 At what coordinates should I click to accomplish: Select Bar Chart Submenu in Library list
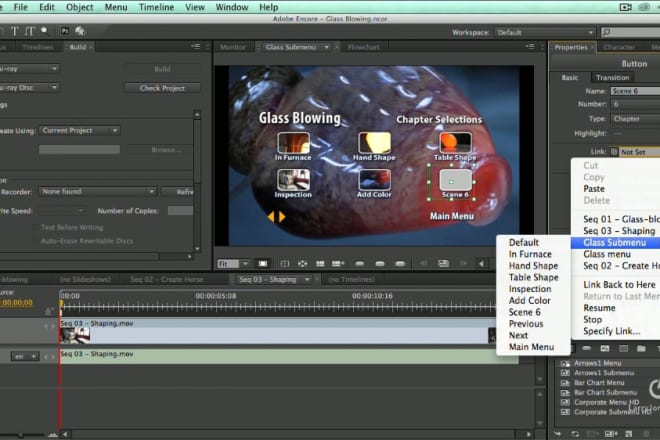click(x=605, y=392)
